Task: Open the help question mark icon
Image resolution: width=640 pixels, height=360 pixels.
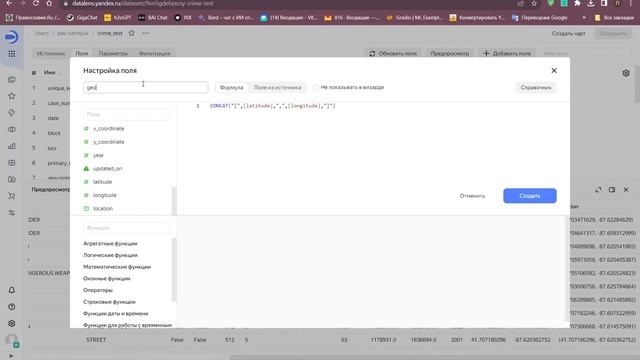Action: tap(11, 307)
